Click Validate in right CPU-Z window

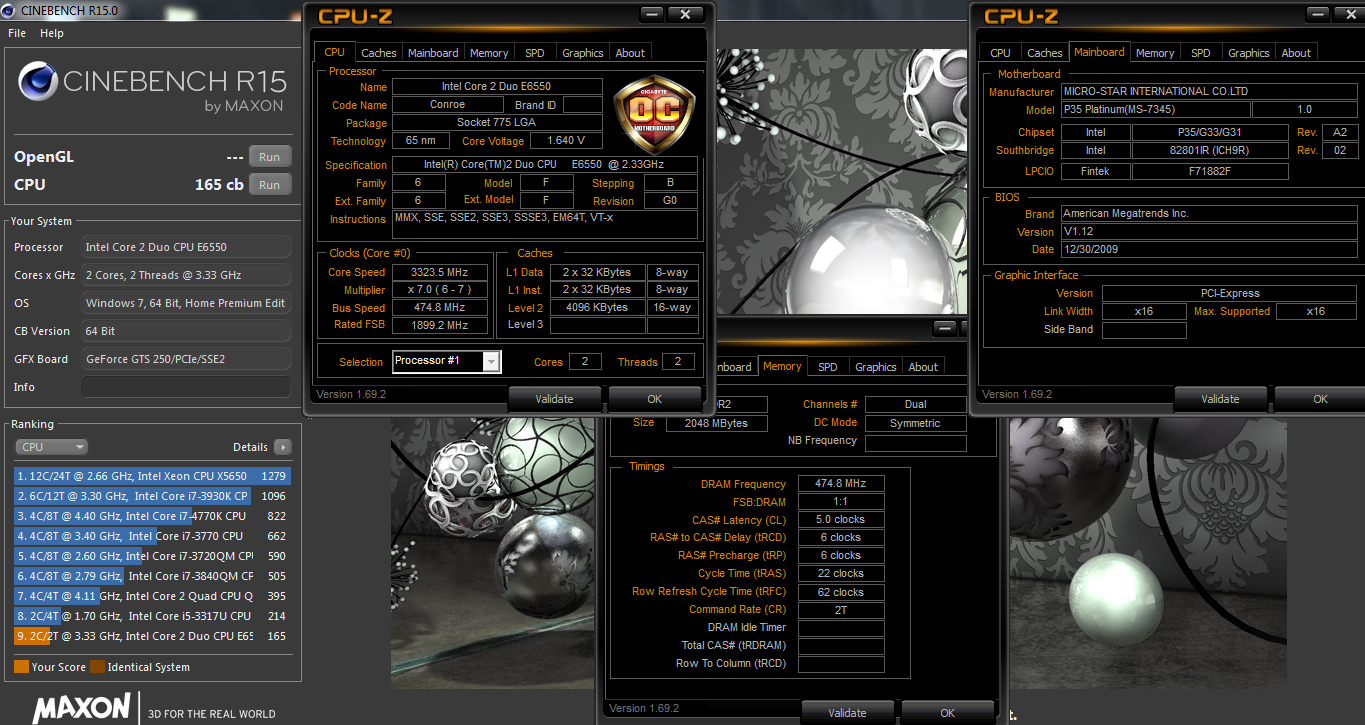[1220, 398]
